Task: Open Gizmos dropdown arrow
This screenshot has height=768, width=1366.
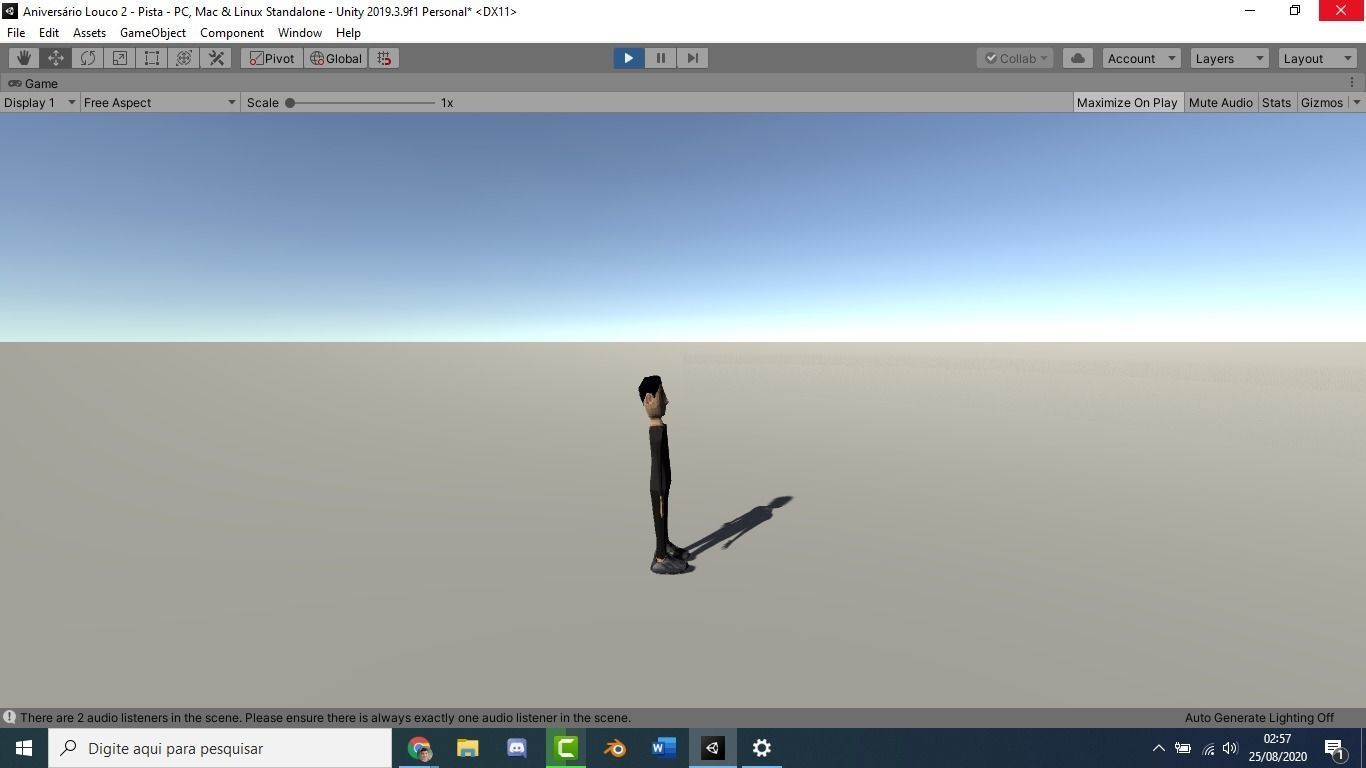Action: point(1356,102)
